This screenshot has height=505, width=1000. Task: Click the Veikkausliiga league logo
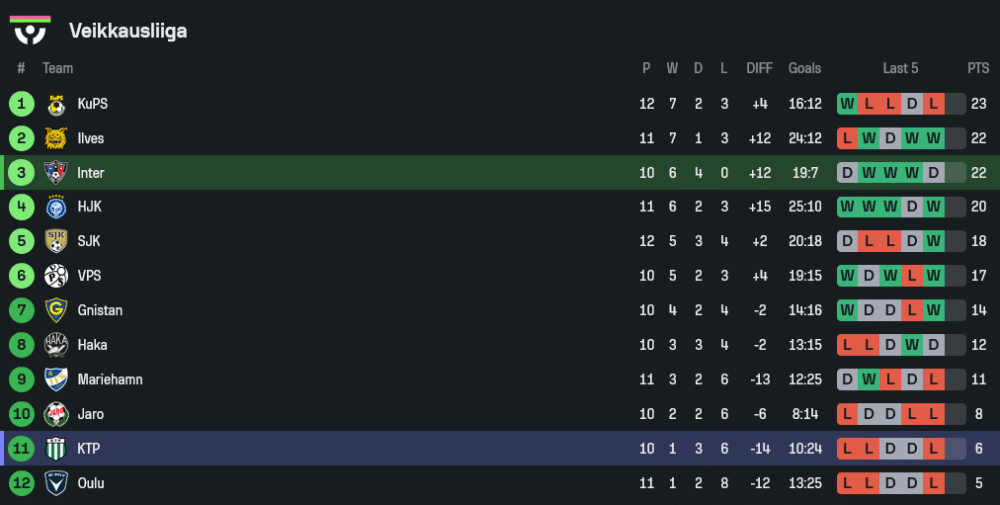coord(30,29)
